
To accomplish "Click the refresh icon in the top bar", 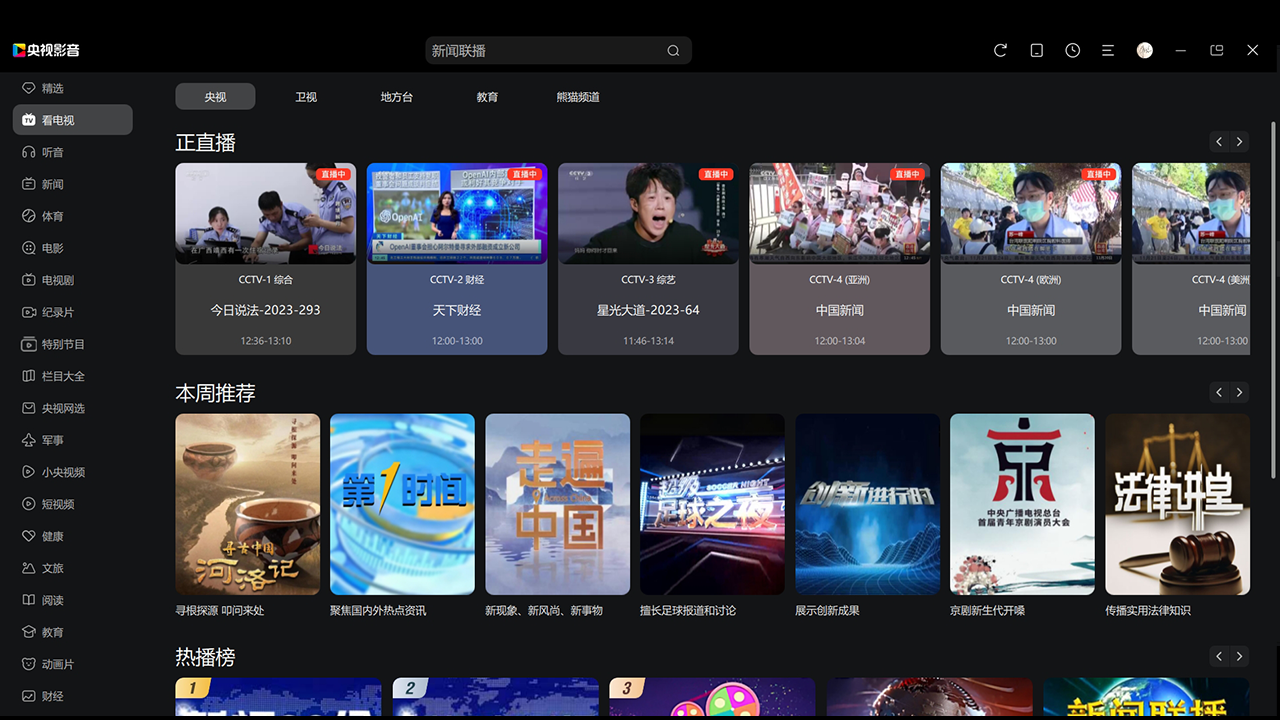I will click(x=1000, y=50).
